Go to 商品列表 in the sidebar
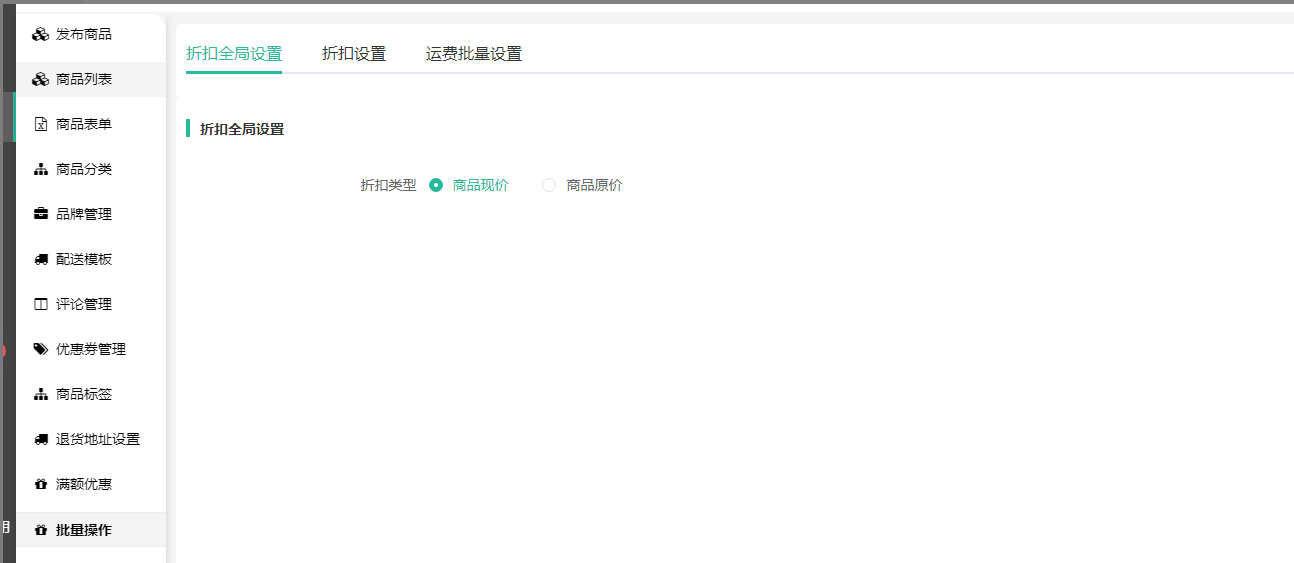Viewport: 1294px width, 563px height. (84, 80)
